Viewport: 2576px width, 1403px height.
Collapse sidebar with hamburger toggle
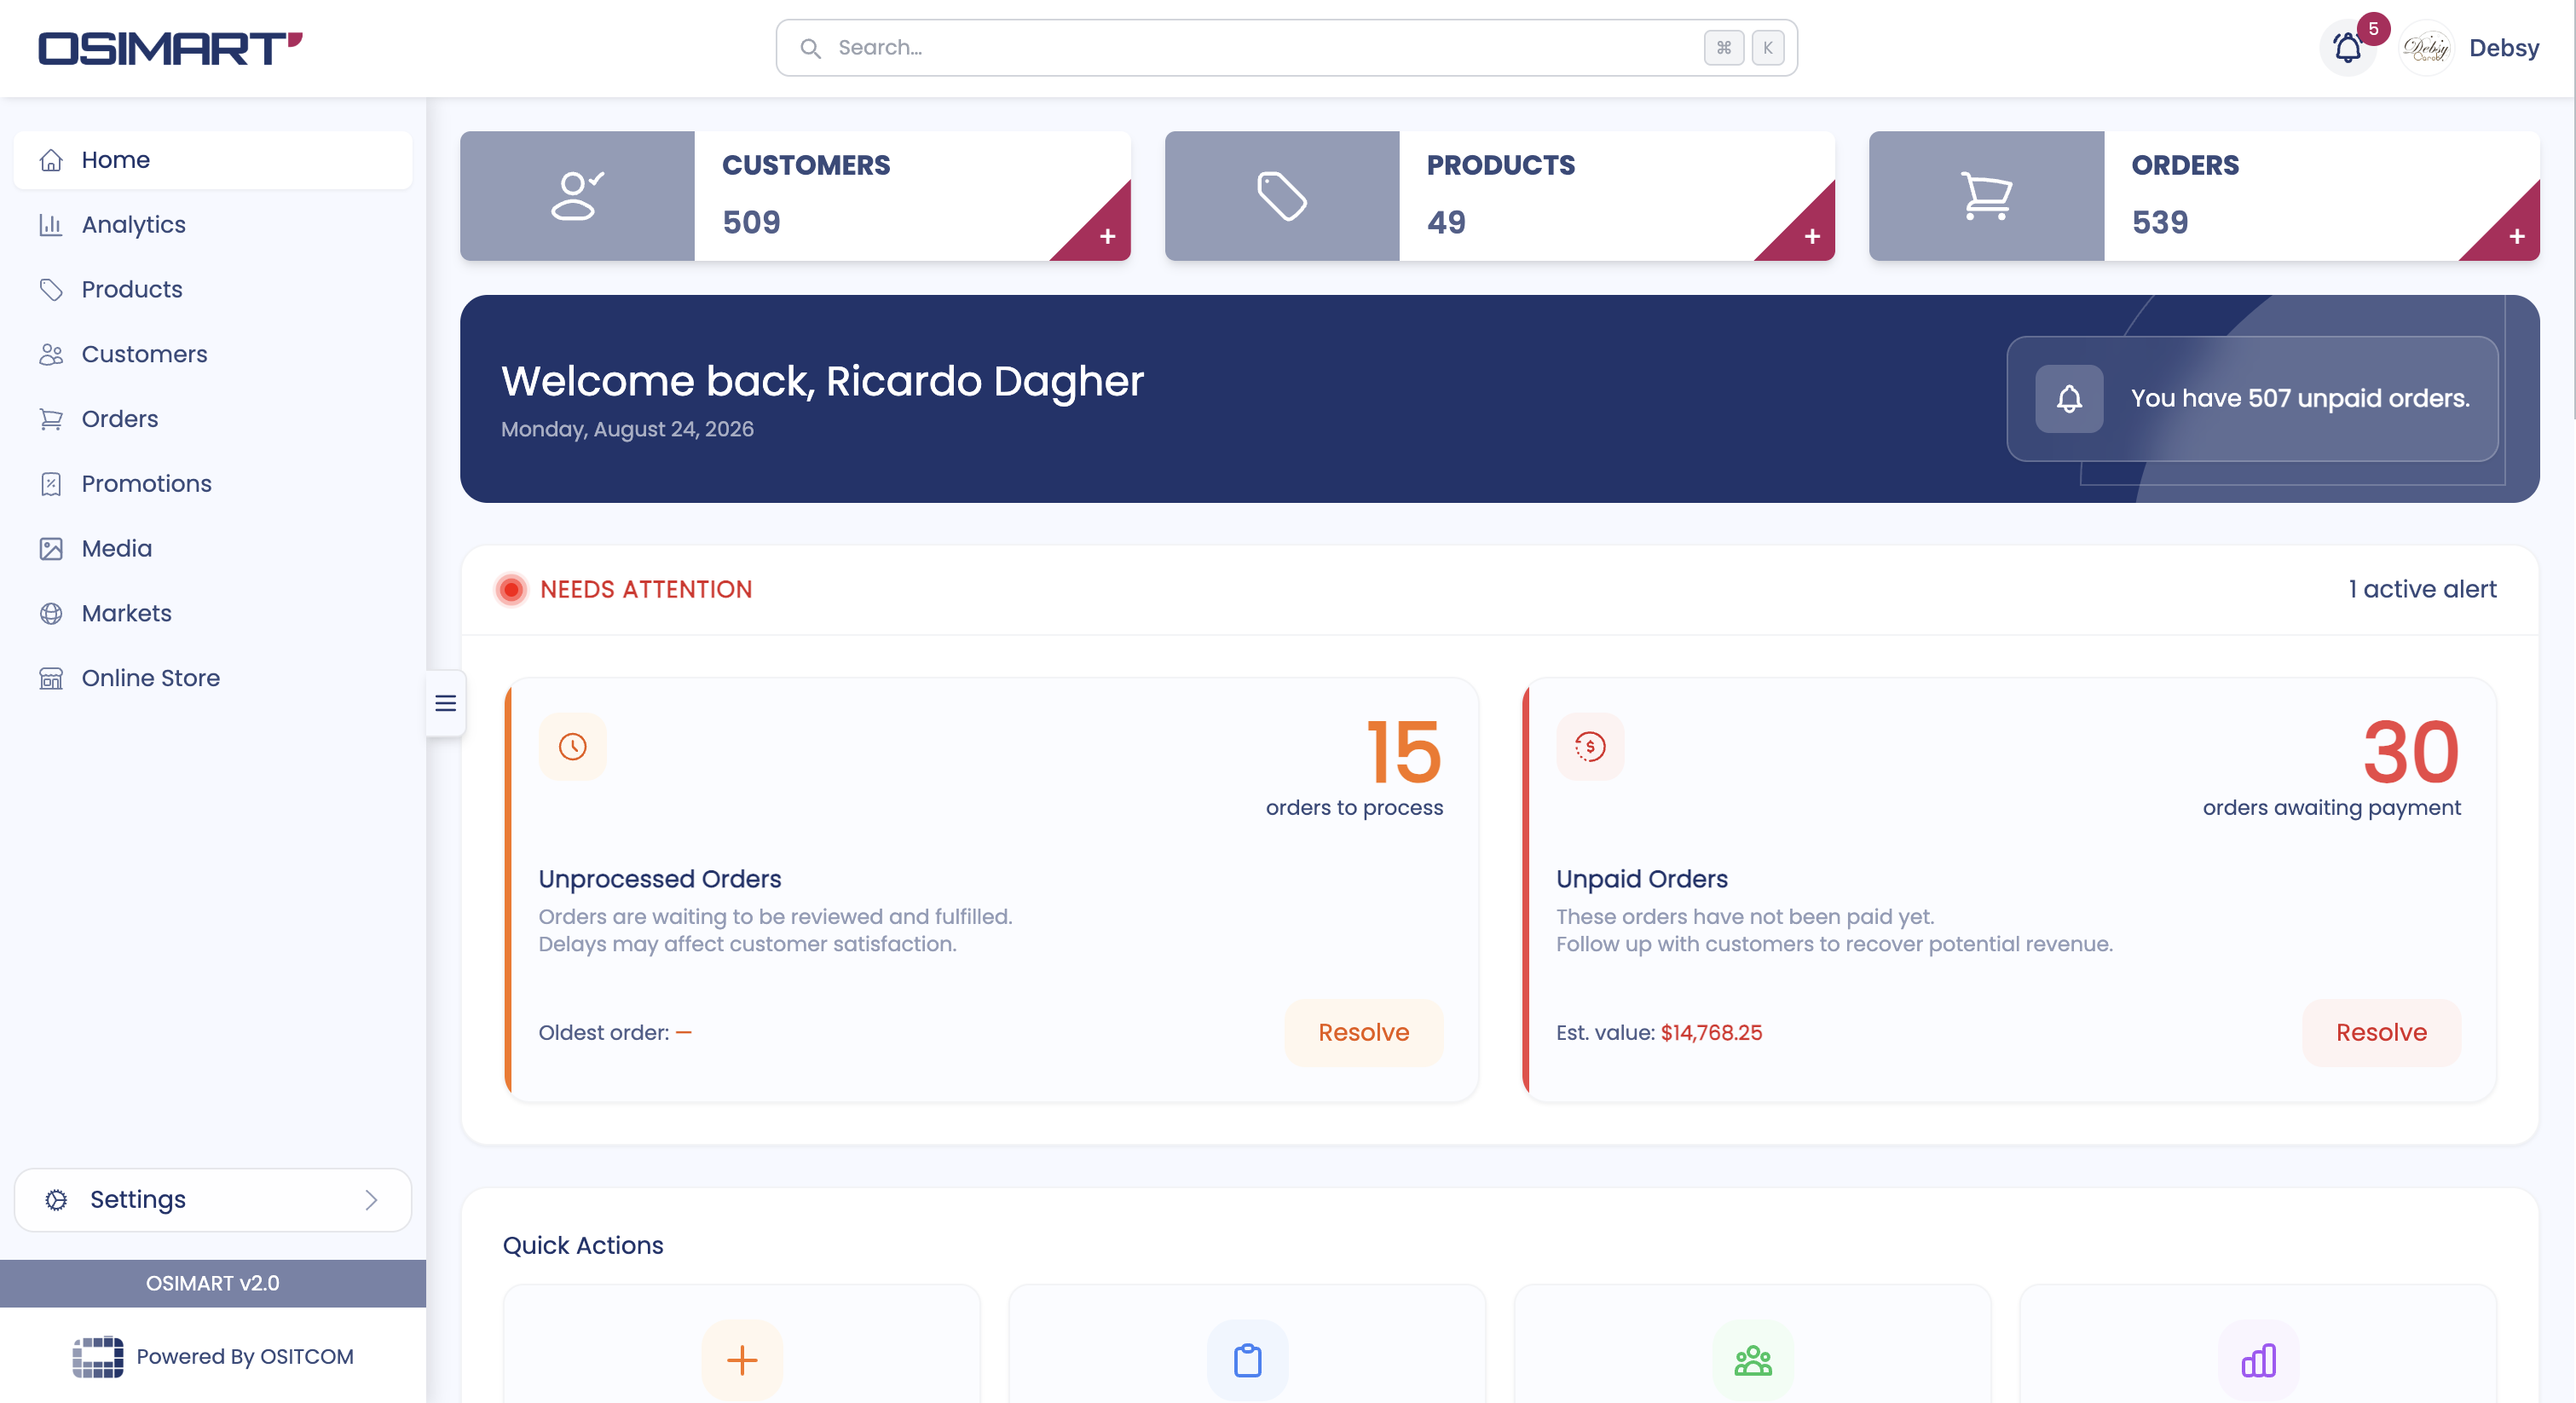pyautogui.click(x=446, y=703)
